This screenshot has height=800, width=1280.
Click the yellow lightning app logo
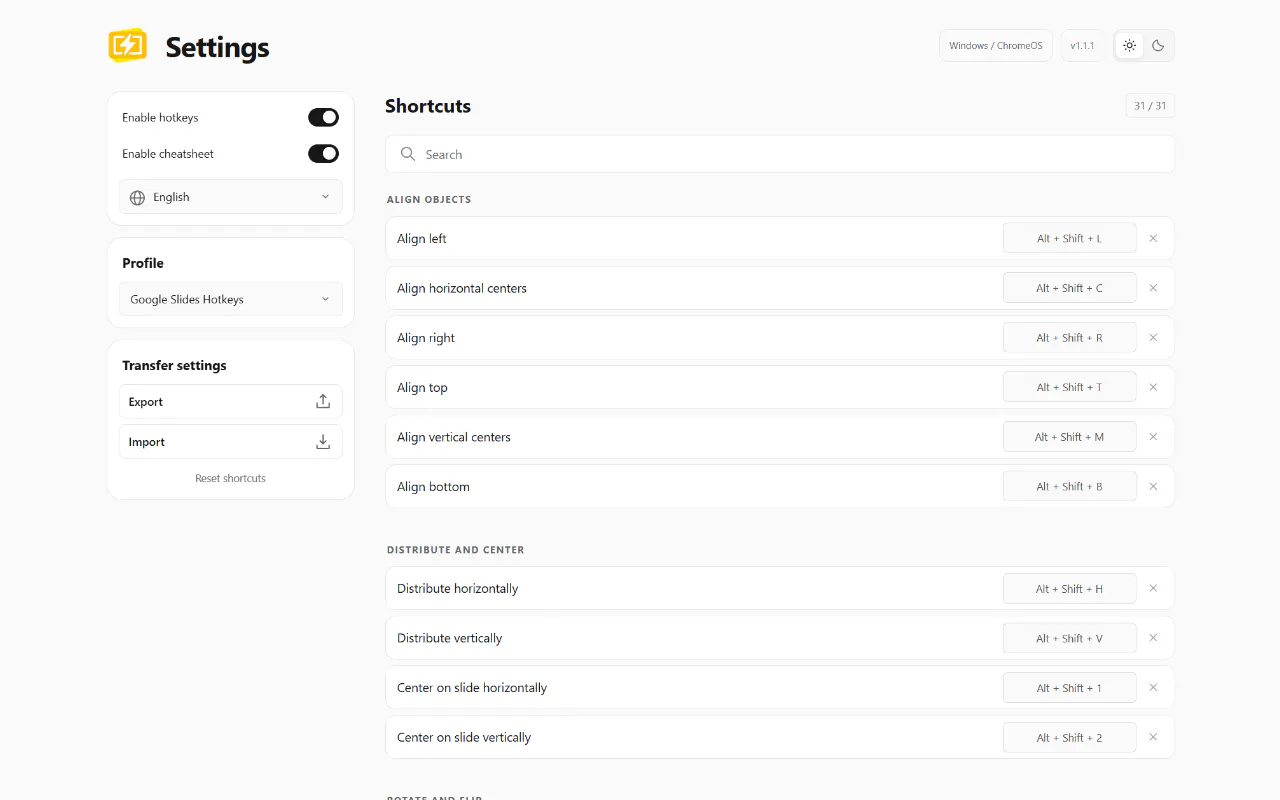pos(128,46)
